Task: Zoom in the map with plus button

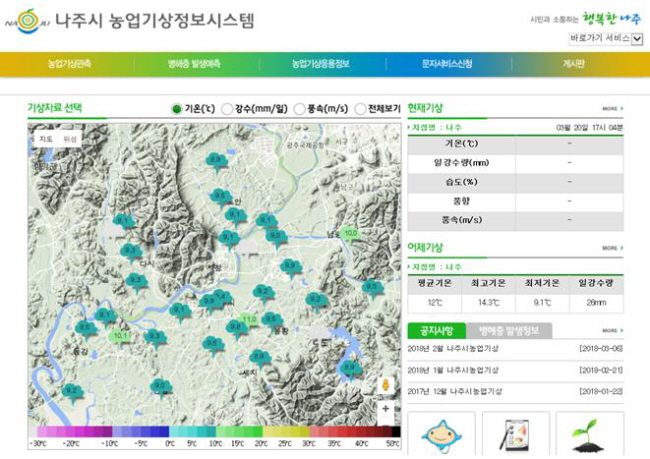Action: [x=386, y=408]
